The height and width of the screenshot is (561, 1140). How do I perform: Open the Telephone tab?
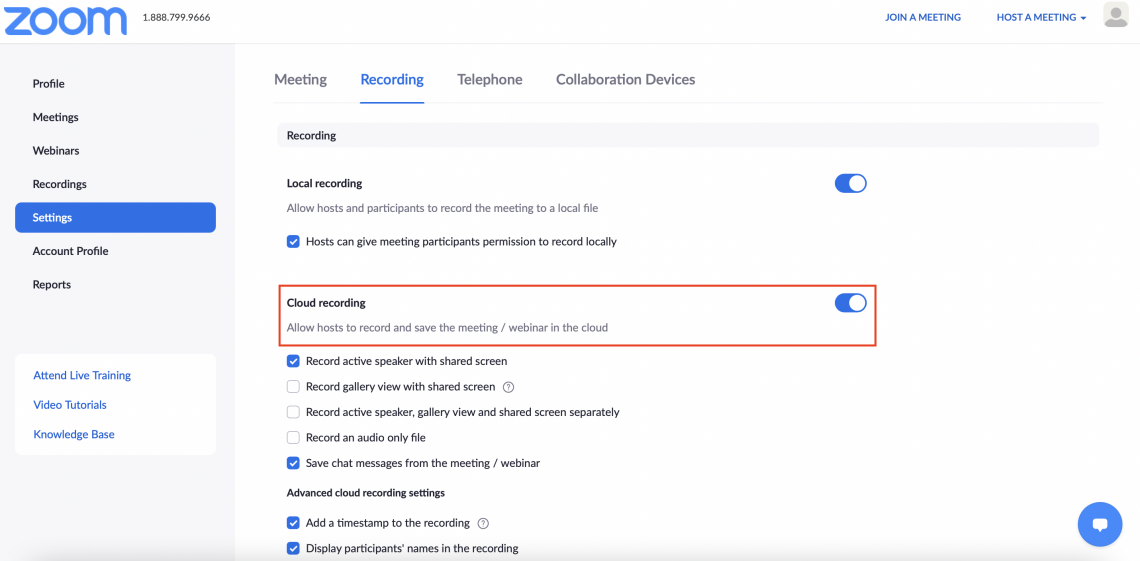pyautogui.click(x=489, y=79)
